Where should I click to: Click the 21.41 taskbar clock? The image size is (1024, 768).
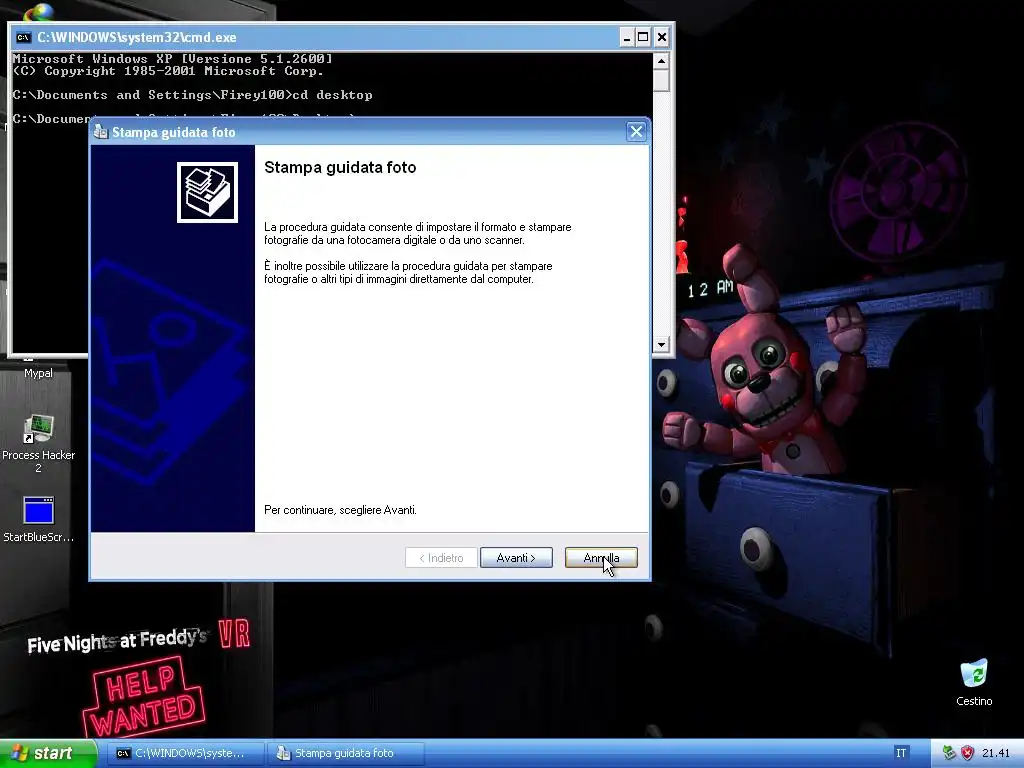[995, 753]
